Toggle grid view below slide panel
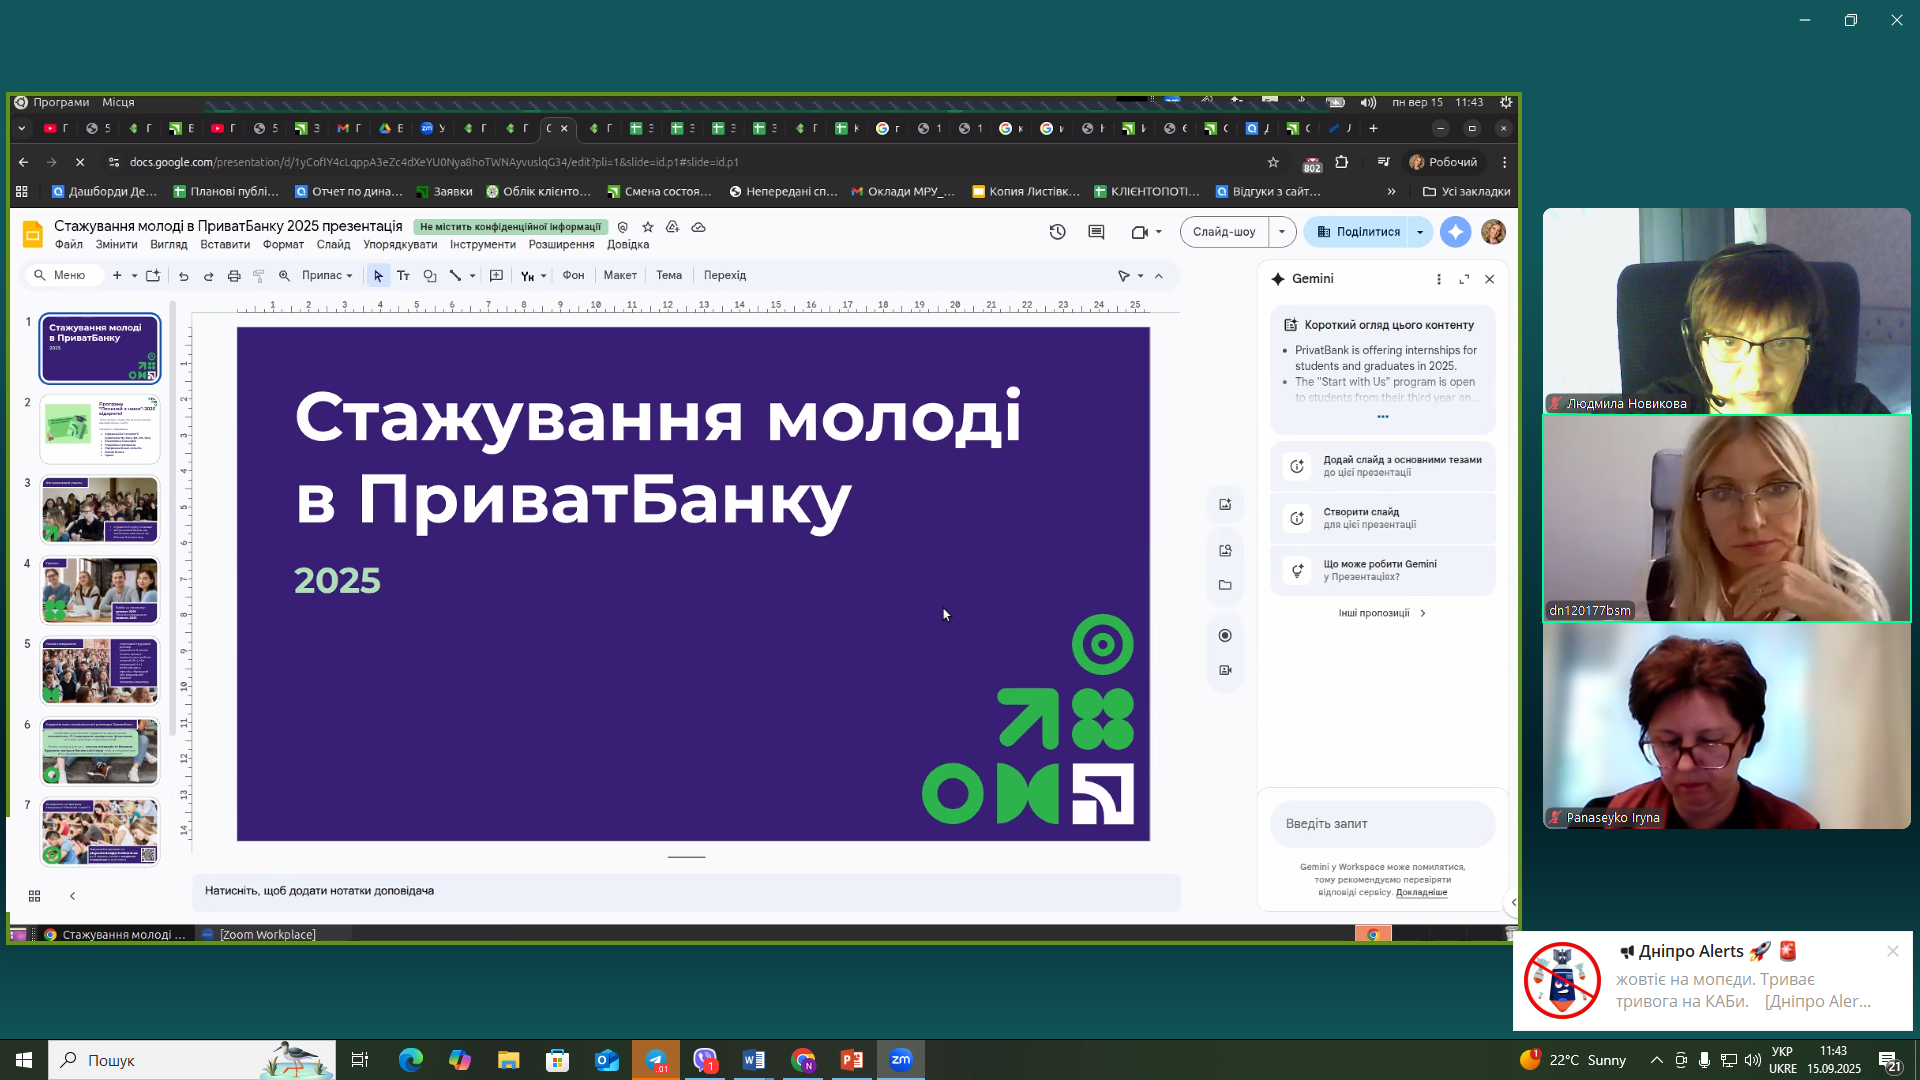 tap(34, 896)
